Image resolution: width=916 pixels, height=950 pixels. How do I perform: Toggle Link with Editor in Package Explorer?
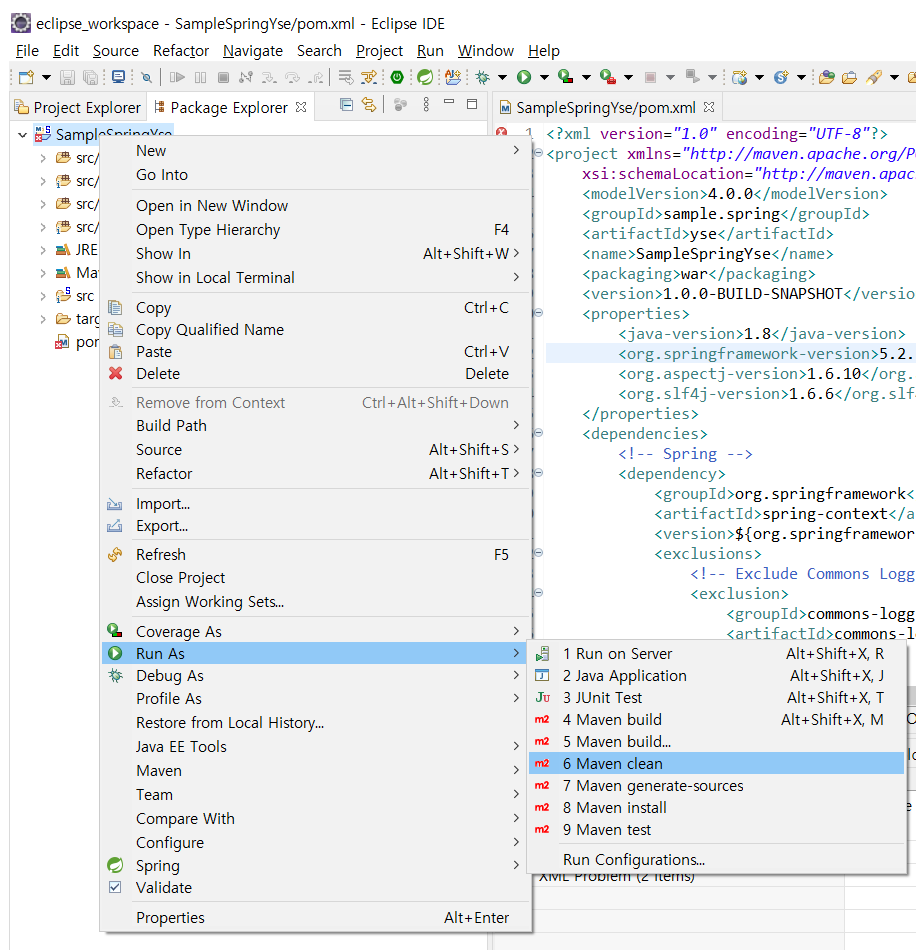368,105
